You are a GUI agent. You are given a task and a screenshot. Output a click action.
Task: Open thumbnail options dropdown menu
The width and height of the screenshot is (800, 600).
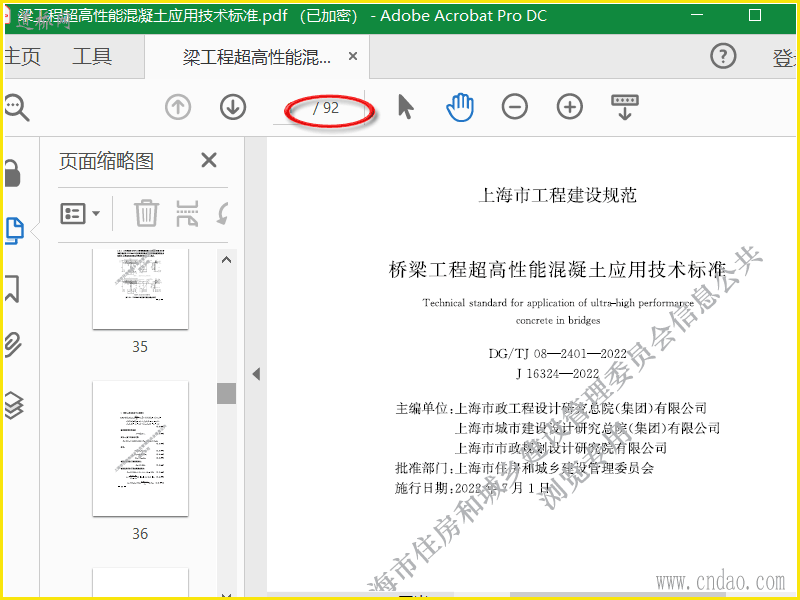pos(80,213)
